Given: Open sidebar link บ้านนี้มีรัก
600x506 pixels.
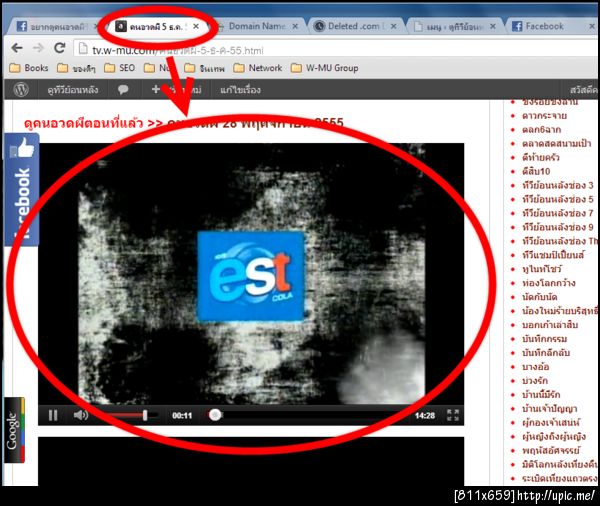Looking at the screenshot, I should click(x=541, y=394).
